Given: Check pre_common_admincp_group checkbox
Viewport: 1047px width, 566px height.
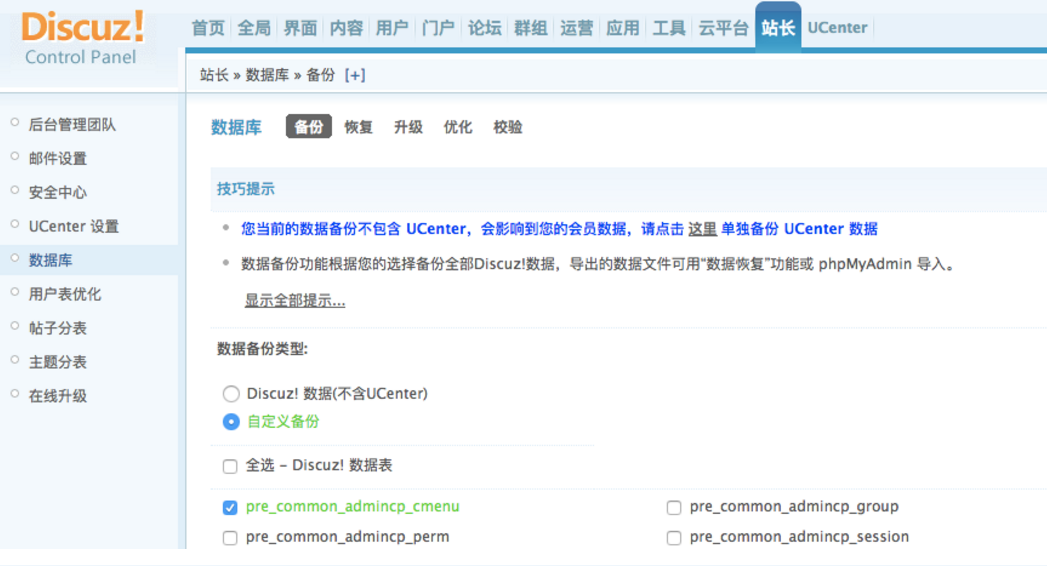Looking at the screenshot, I should click(x=674, y=507).
